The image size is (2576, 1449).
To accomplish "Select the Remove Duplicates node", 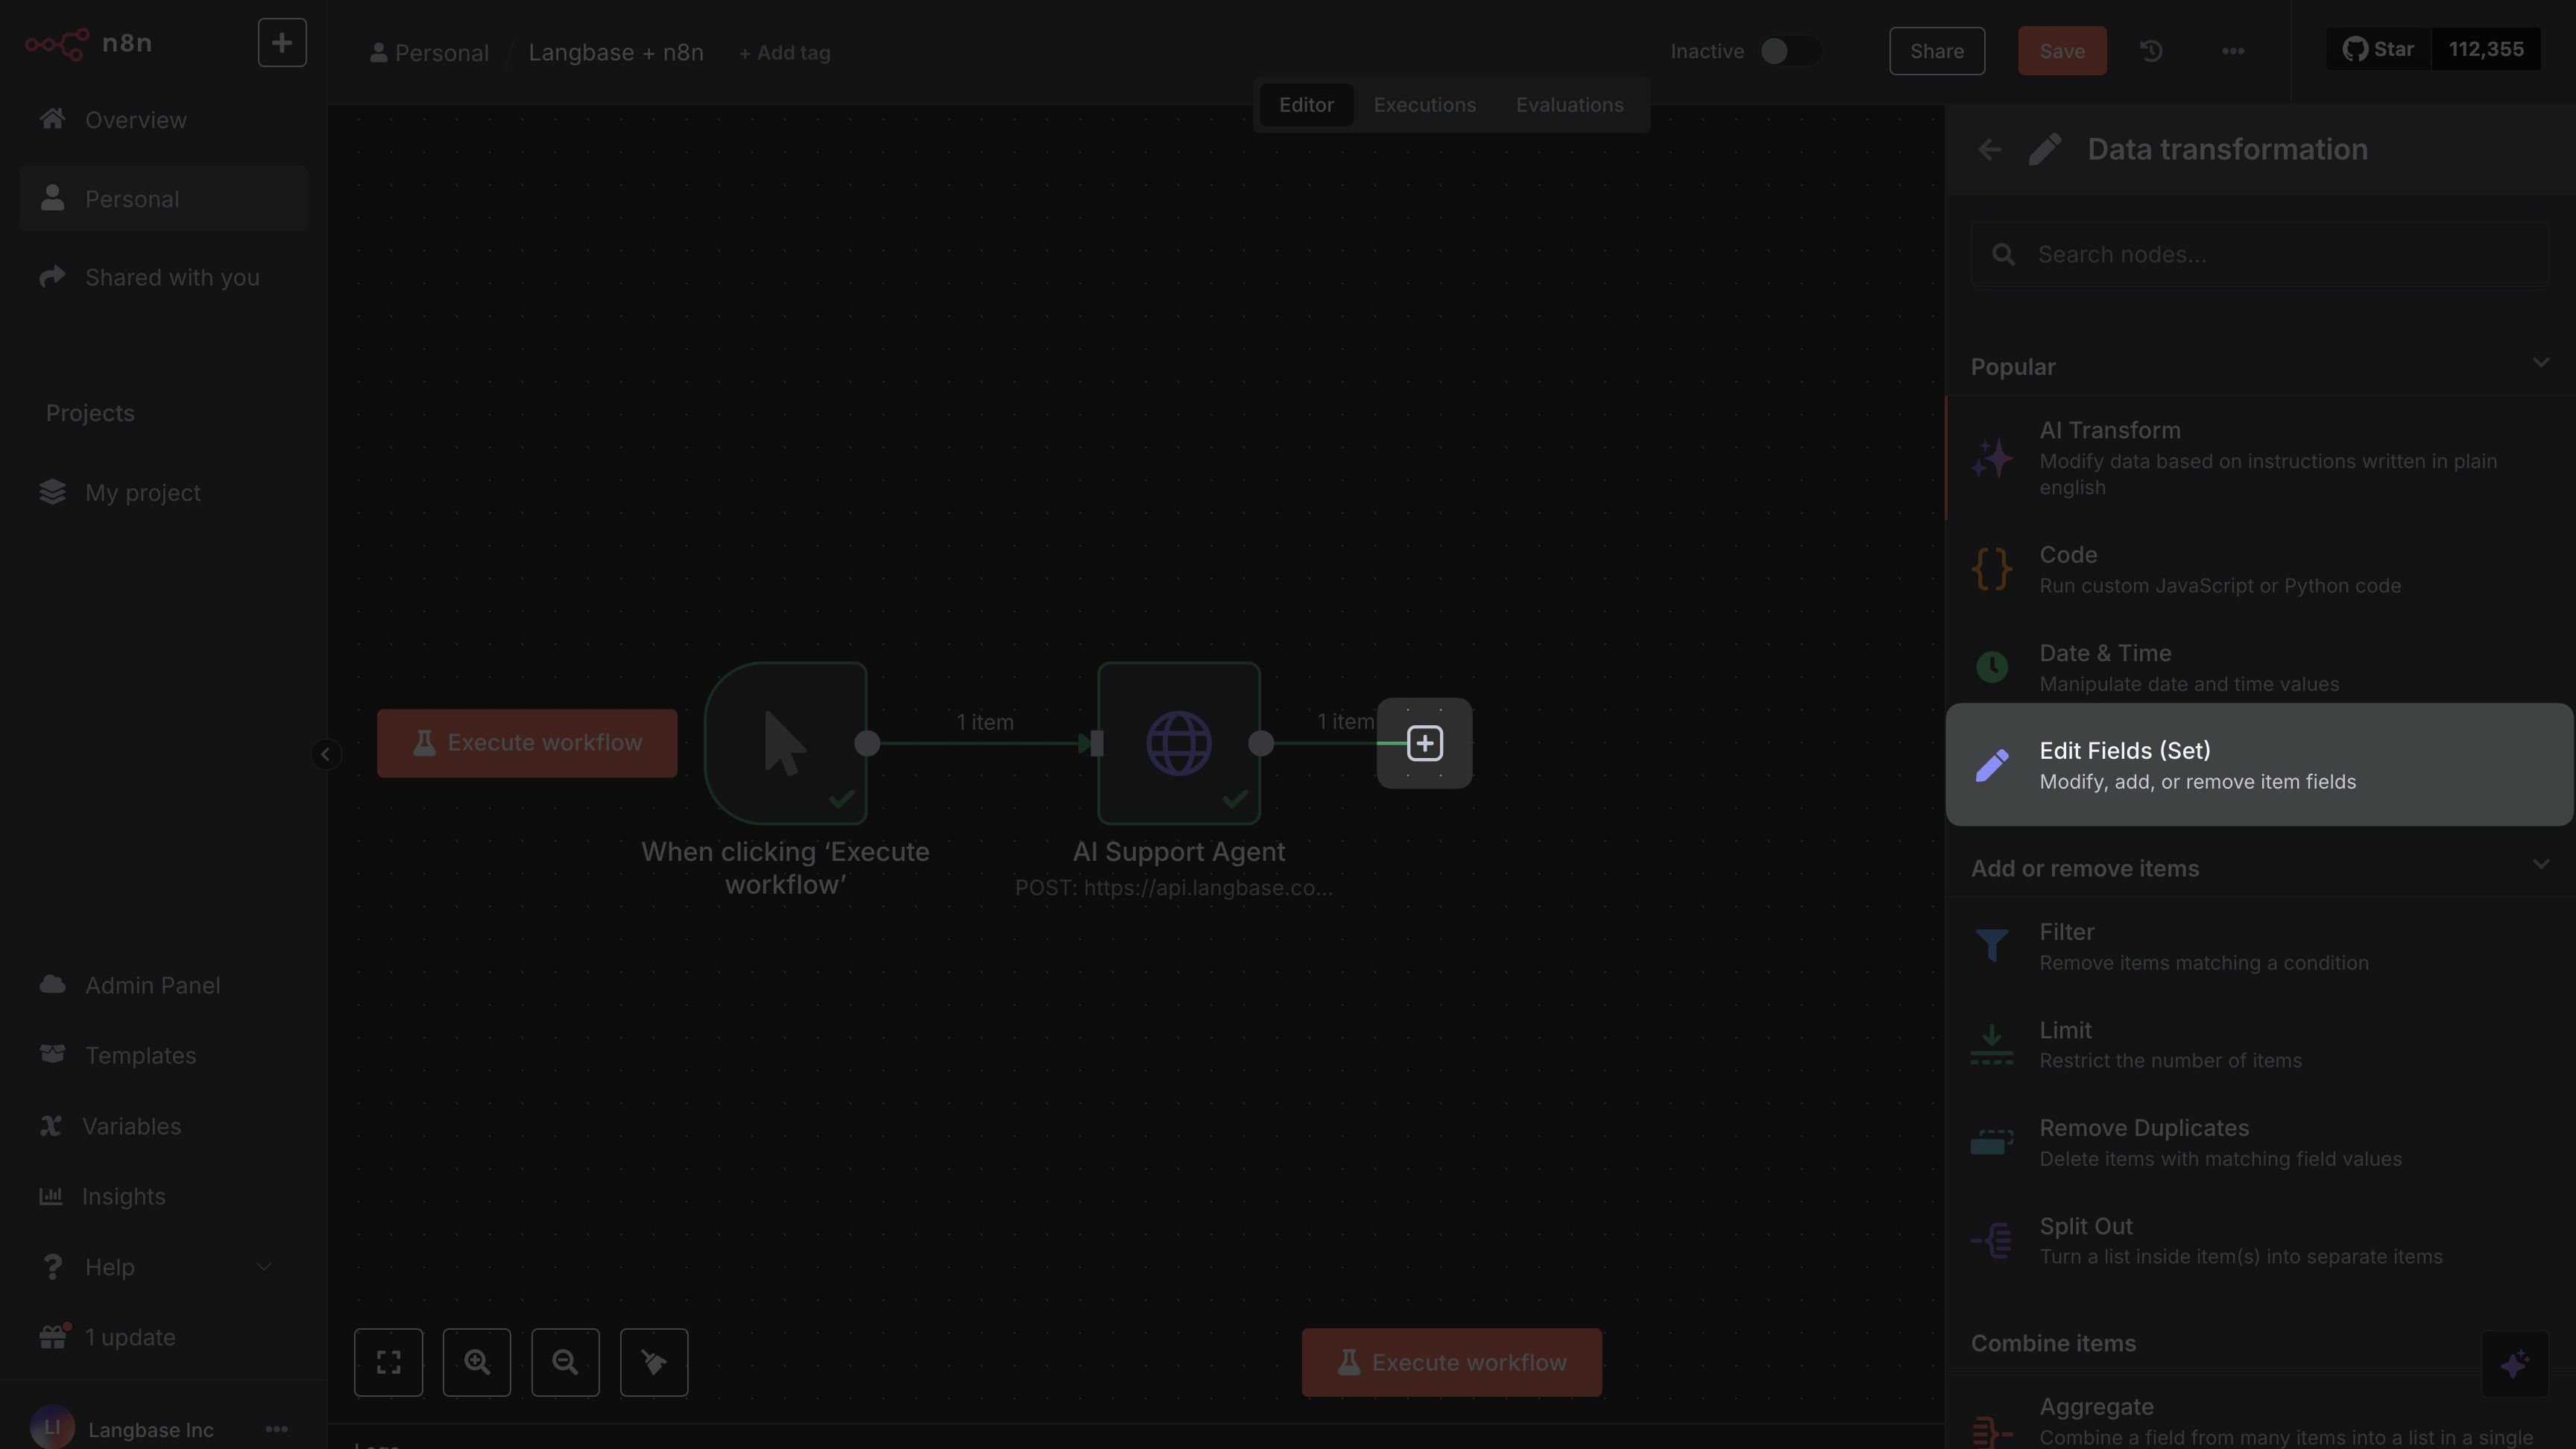I will pos(2260,1142).
